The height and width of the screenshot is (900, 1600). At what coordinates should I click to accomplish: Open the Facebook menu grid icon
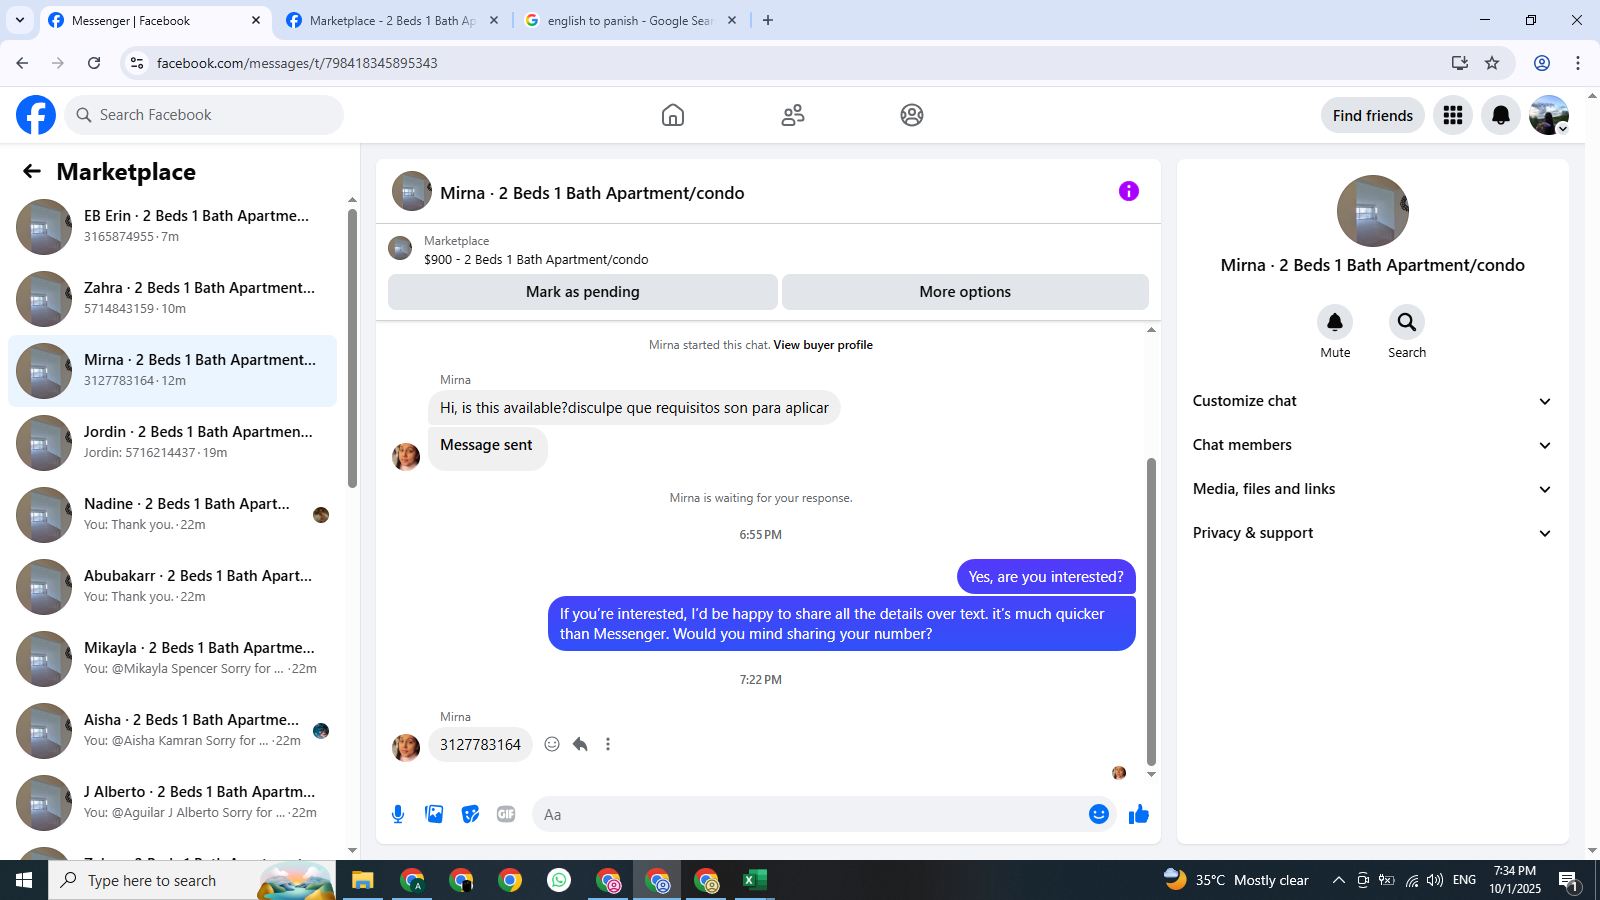click(x=1453, y=115)
